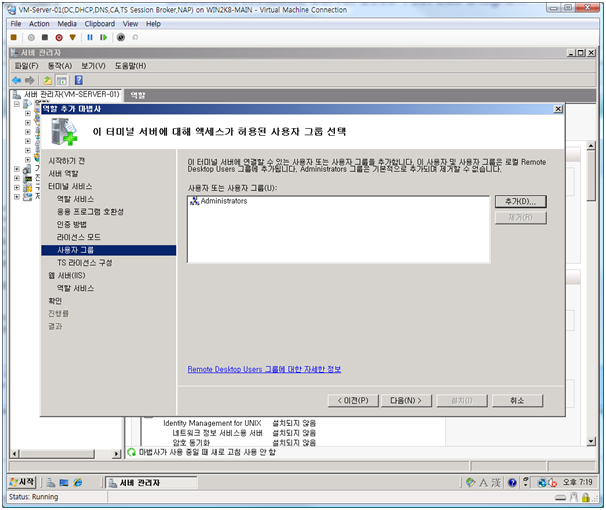Click the green Reset VM icon

click(103, 37)
